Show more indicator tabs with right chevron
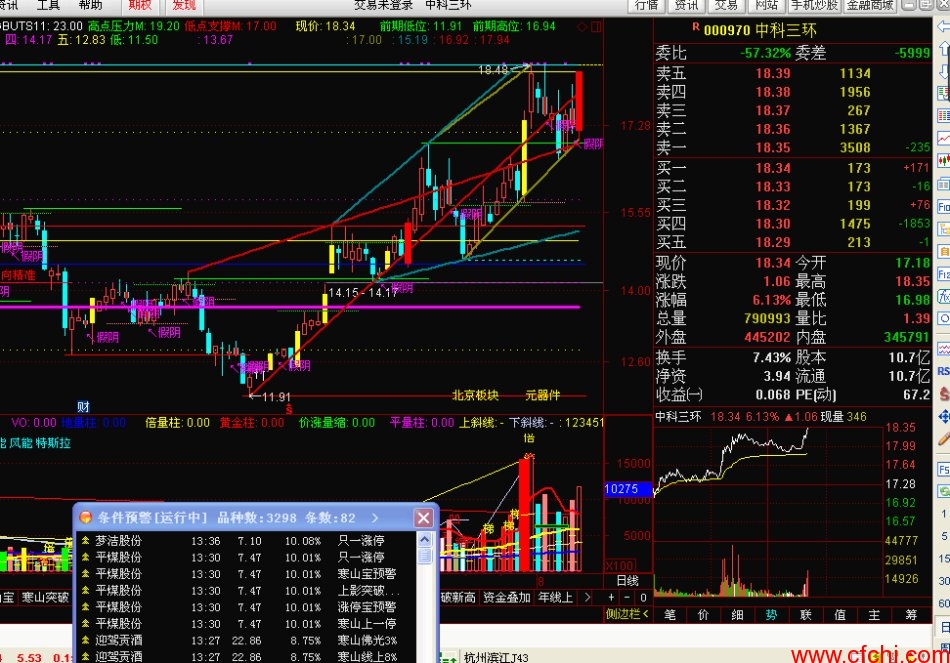 click(x=587, y=598)
